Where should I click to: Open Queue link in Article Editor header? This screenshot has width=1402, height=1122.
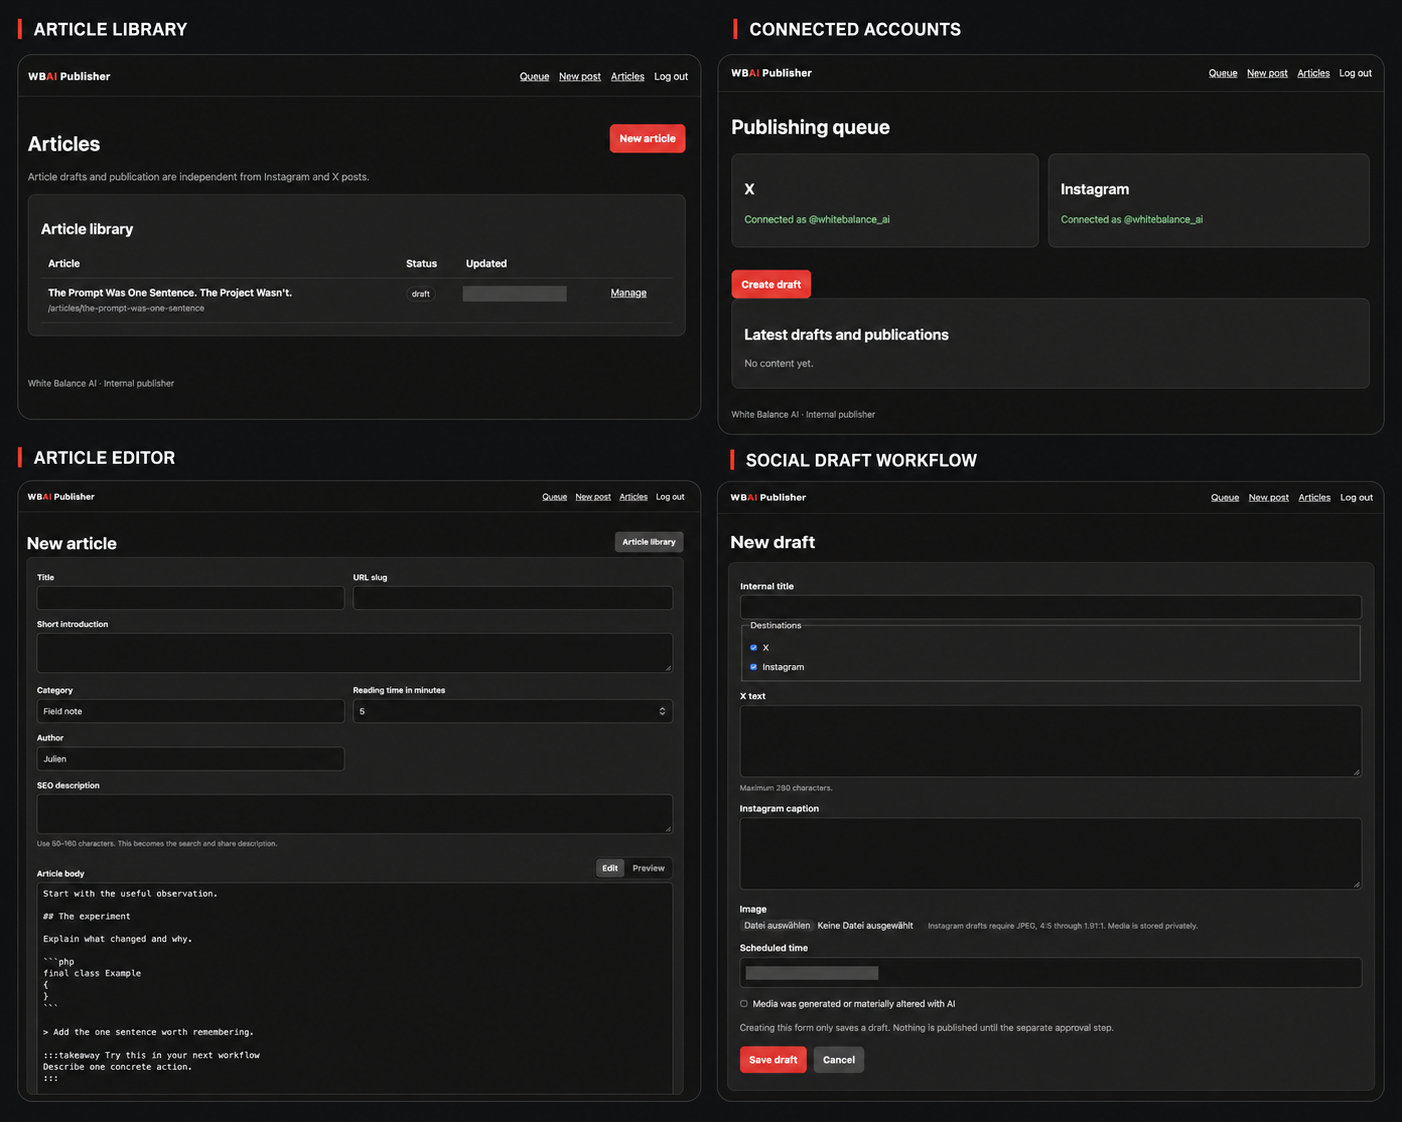[x=554, y=497]
